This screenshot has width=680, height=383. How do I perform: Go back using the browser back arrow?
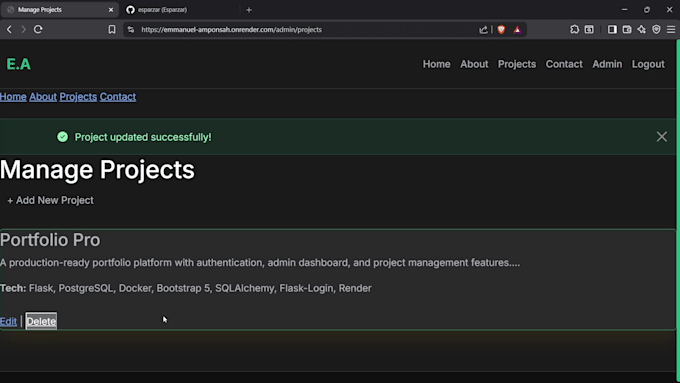coord(9,29)
